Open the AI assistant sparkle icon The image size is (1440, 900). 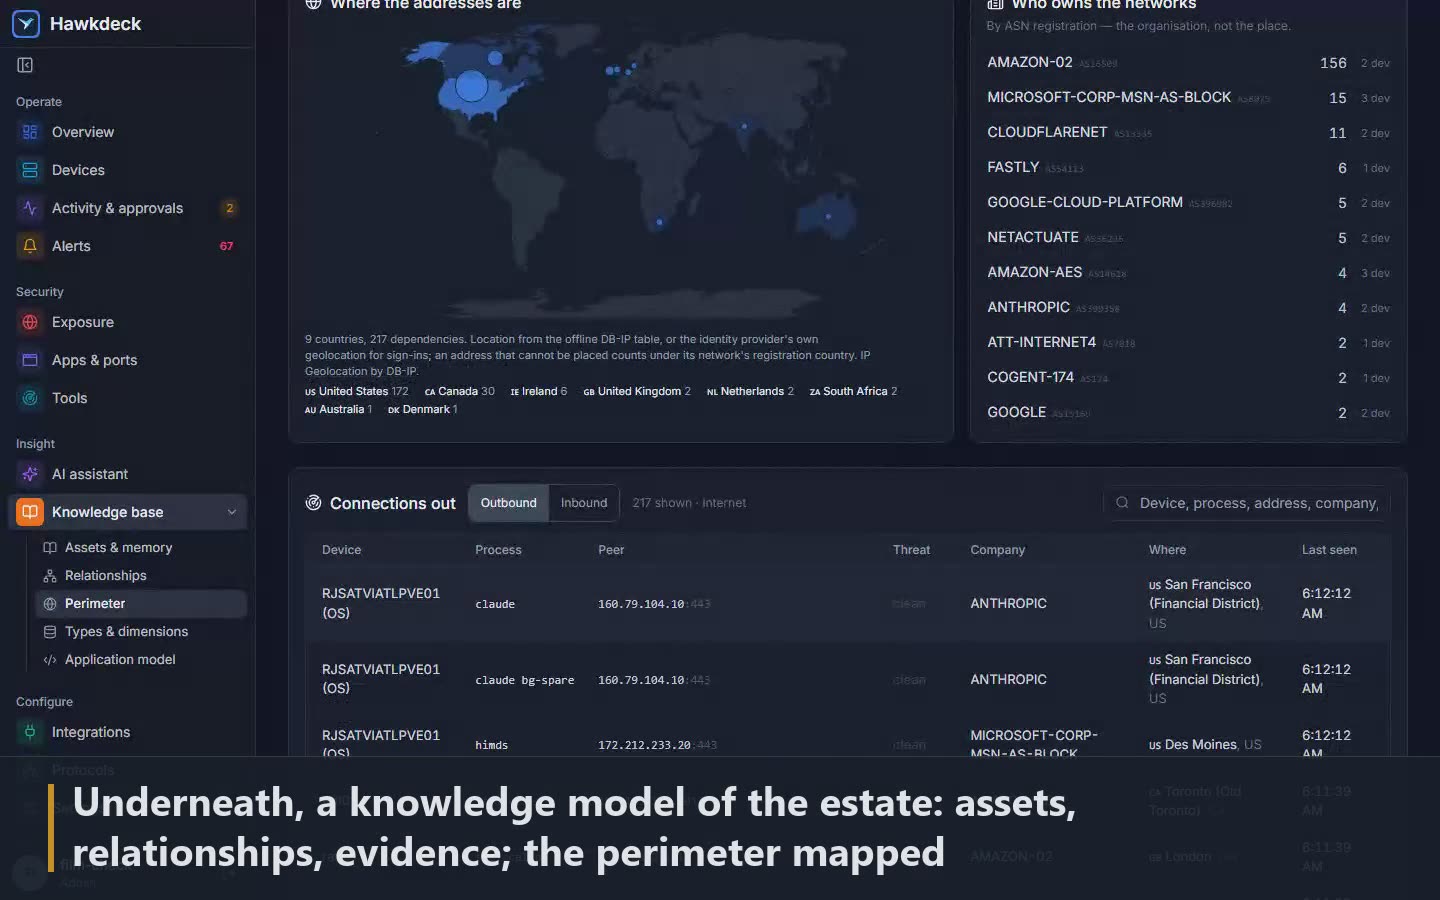tap(30, 474)
